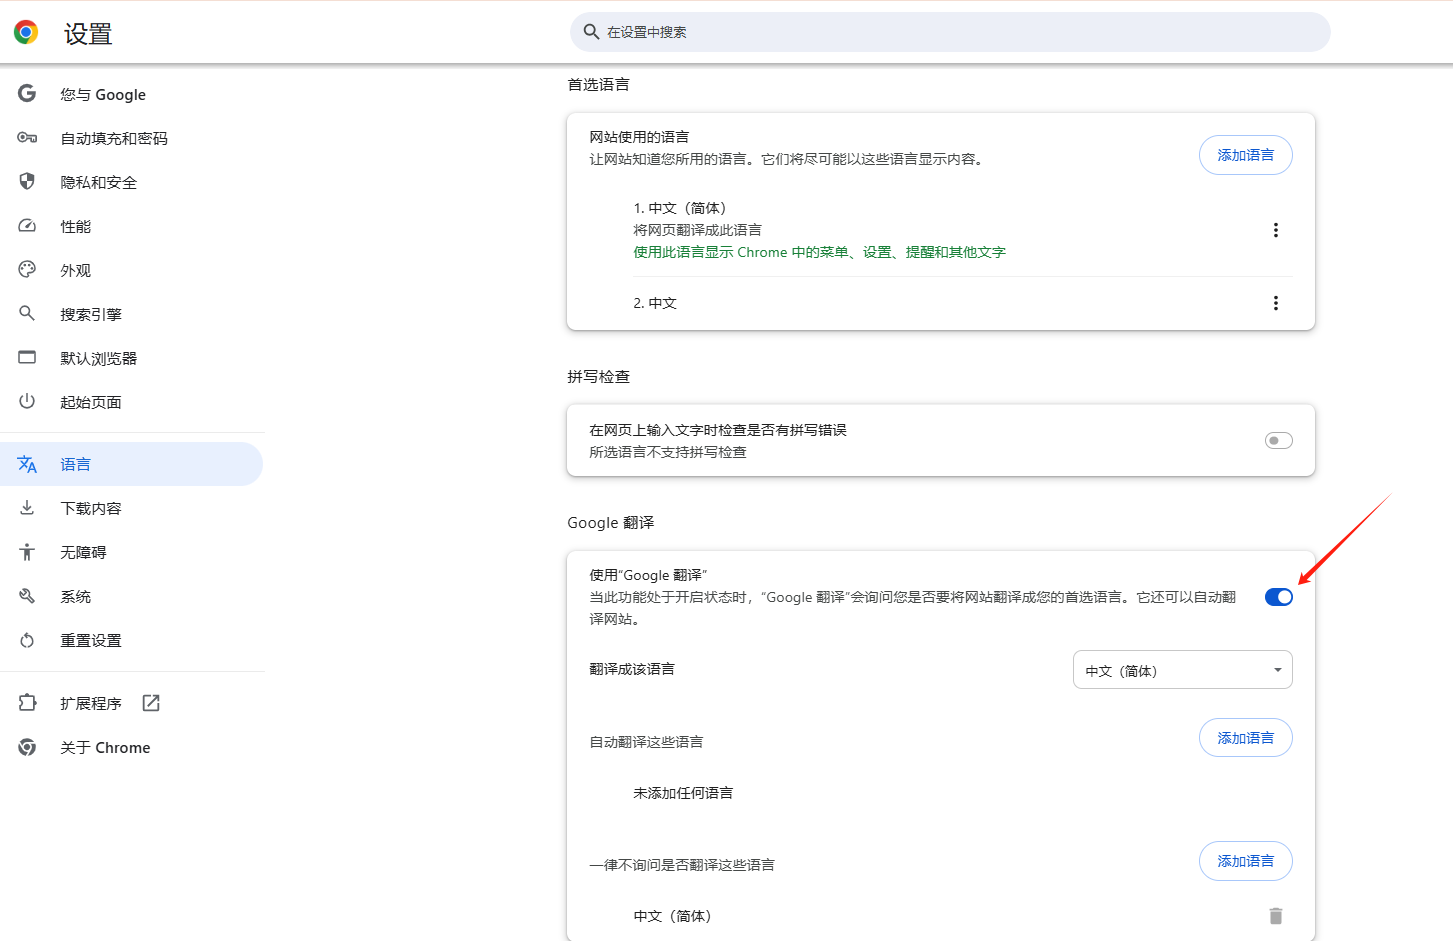Click 所选语言不支持拼写检查 text

[667, 452]
